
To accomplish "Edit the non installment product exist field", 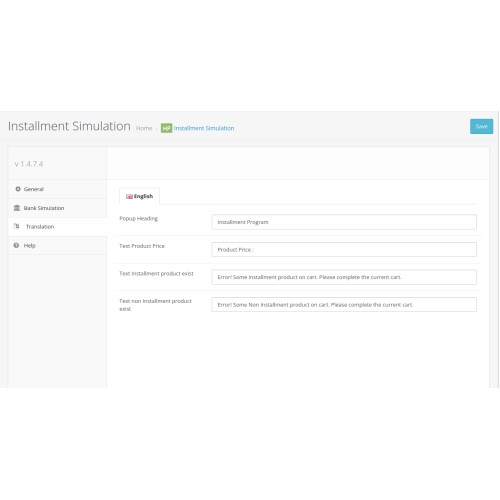I will click(x=344, y=305).
